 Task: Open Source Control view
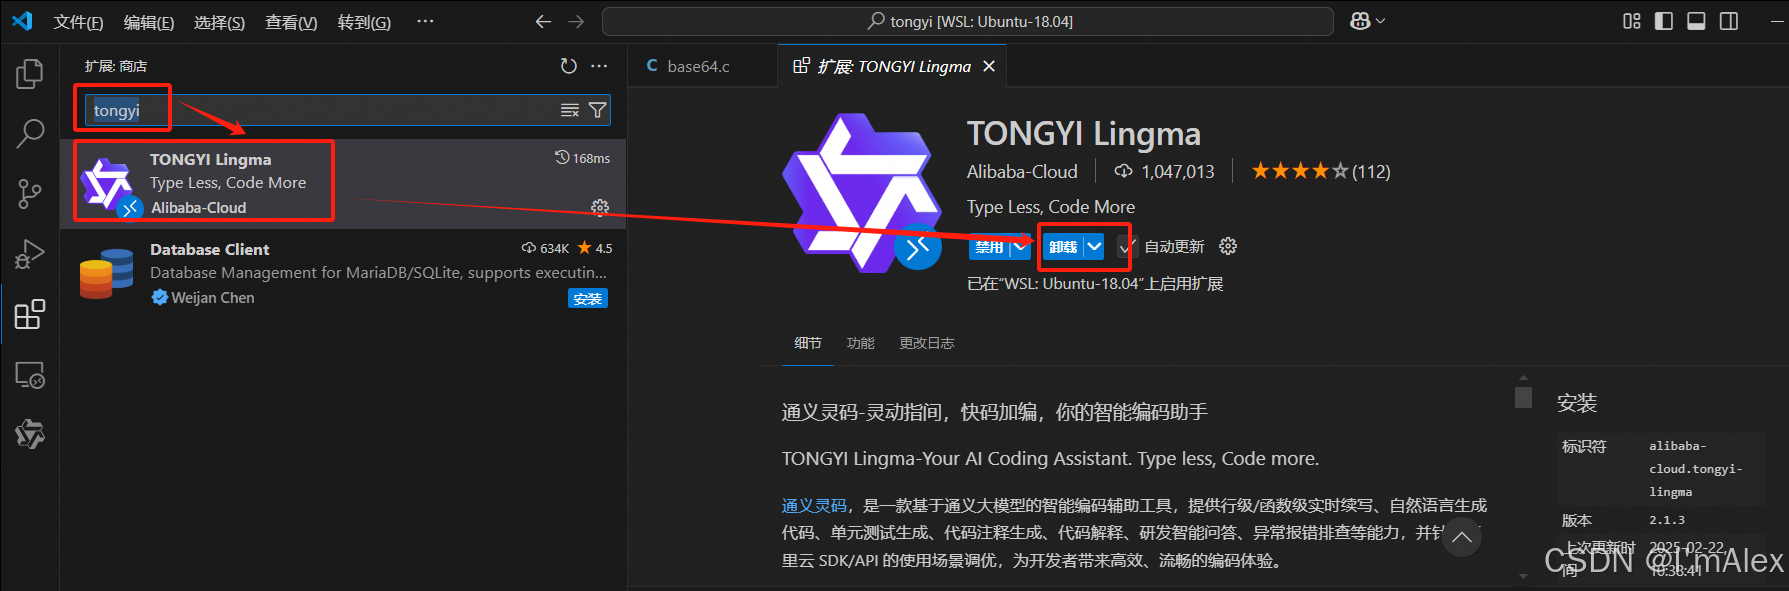coord(30,194)
